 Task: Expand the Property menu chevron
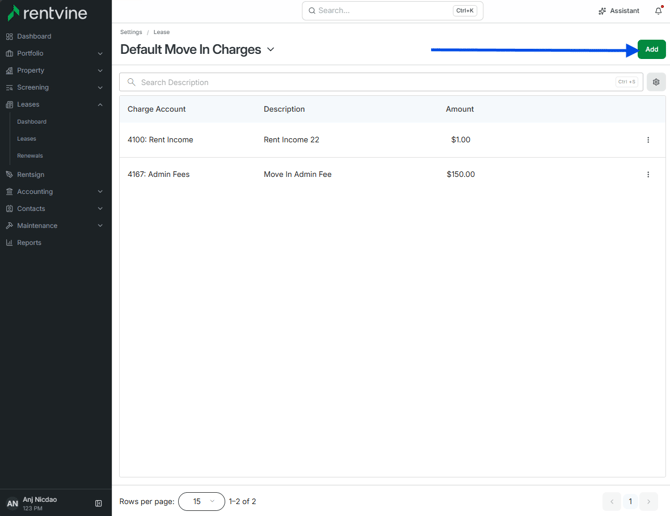pyautogui.click(x=100, y=70)
